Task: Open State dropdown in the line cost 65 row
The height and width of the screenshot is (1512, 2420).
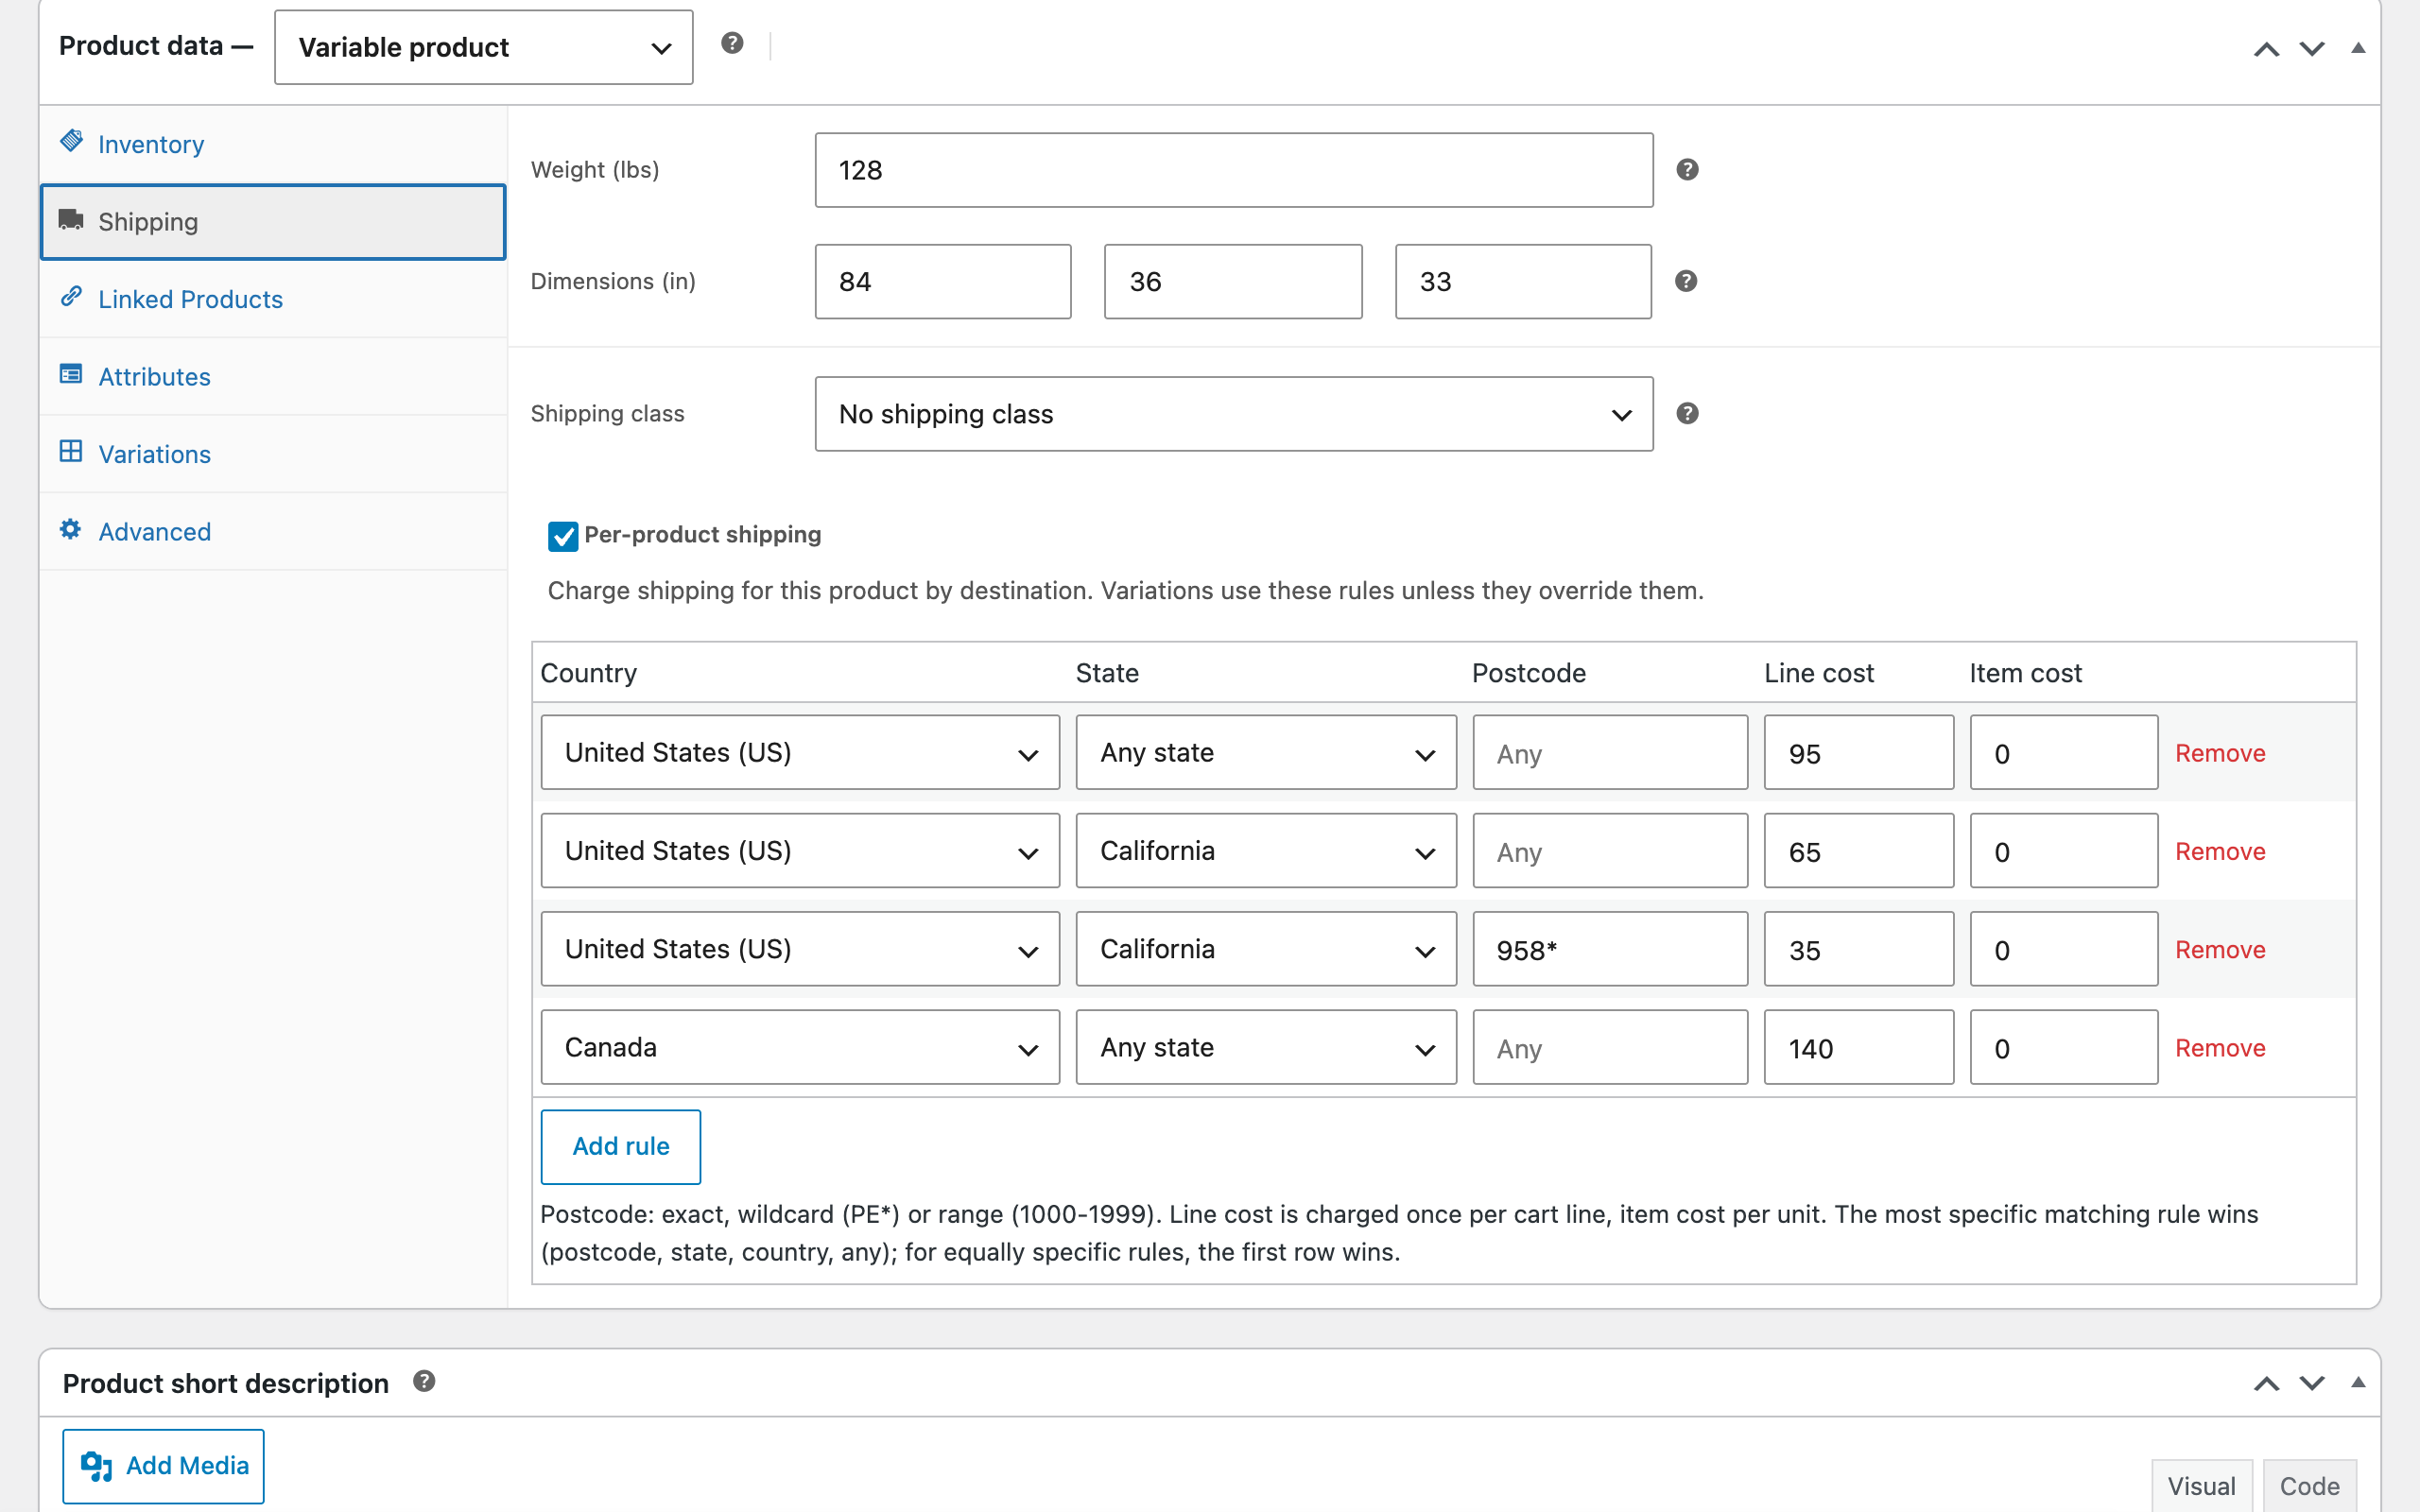Action: 1266,851
